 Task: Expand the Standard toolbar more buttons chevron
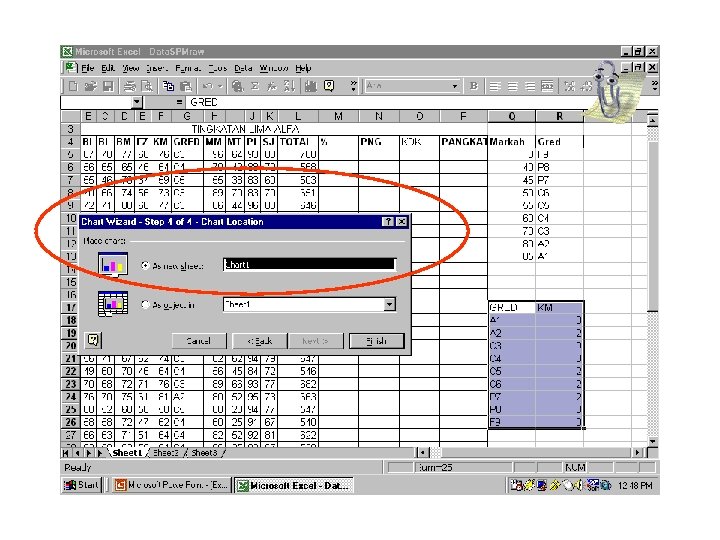[353, 86]
